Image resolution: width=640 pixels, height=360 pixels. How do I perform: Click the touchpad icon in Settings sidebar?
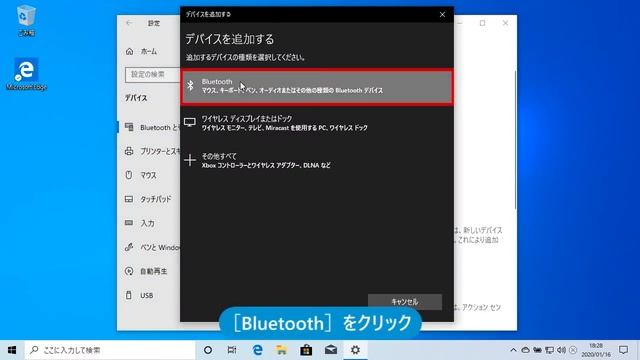coord(129,199)
